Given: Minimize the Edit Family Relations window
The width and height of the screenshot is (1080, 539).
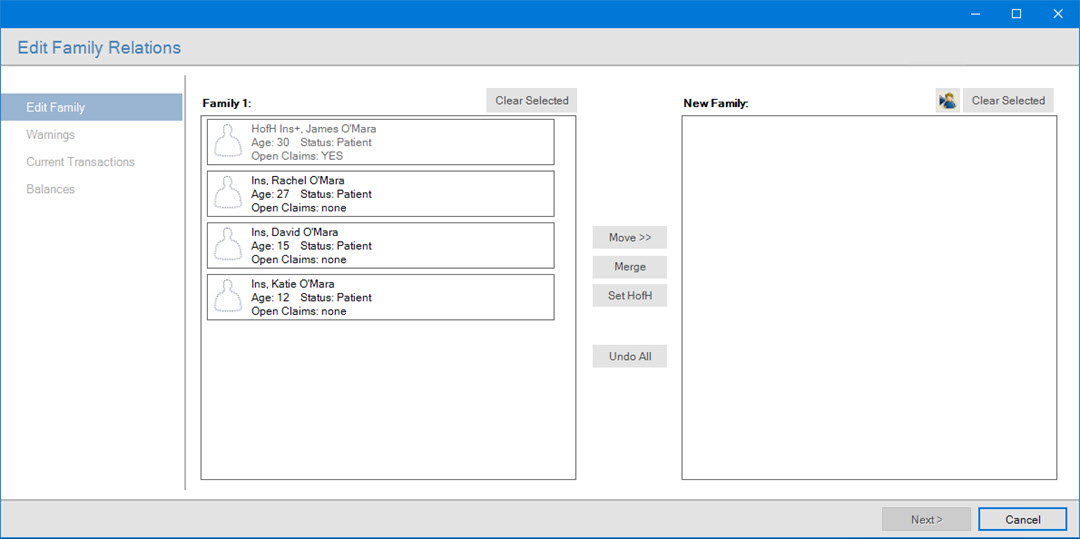Looking at the screenshot, I should pyautogui.click(x=971, y=14).
